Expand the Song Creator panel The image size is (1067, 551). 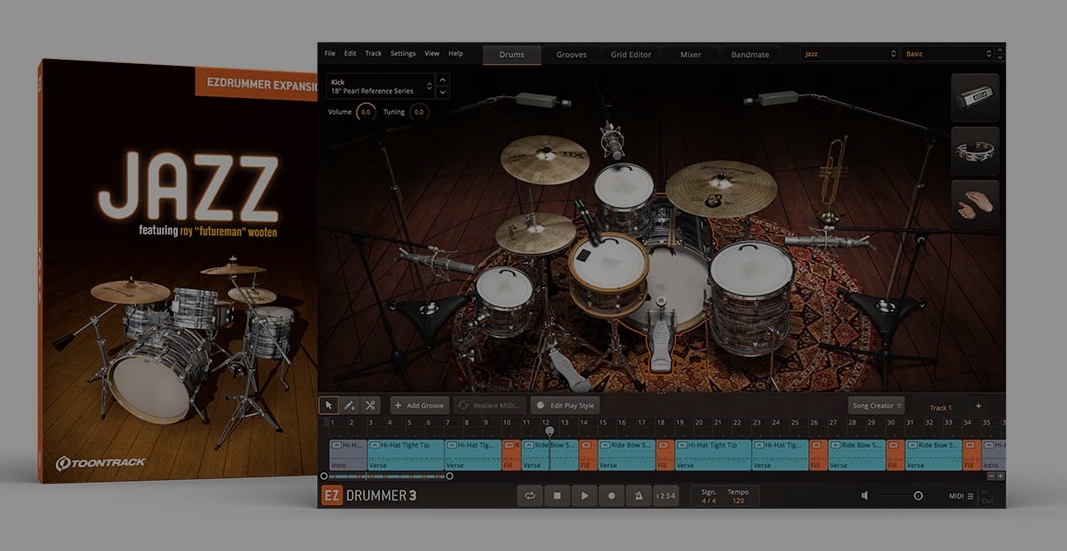pyautogui.click(x=876, y=405)
